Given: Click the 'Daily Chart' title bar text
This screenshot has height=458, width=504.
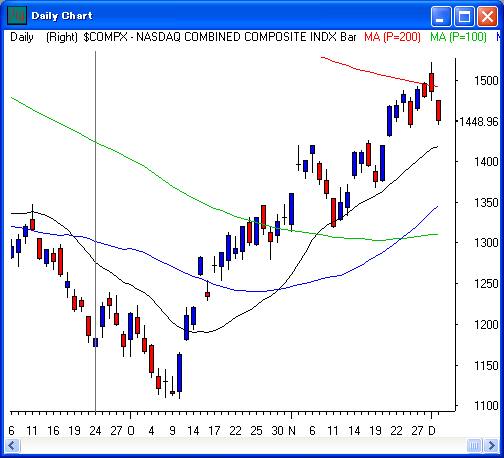Looking at the screenshot, I should (62, 16).
